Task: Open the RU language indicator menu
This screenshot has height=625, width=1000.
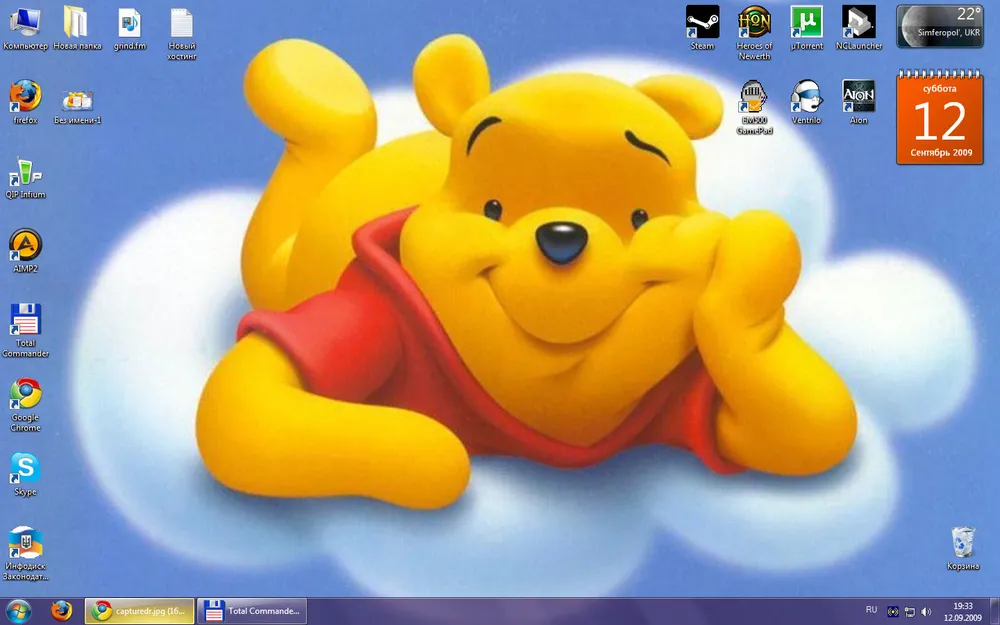Action: [x=871, y=610]
